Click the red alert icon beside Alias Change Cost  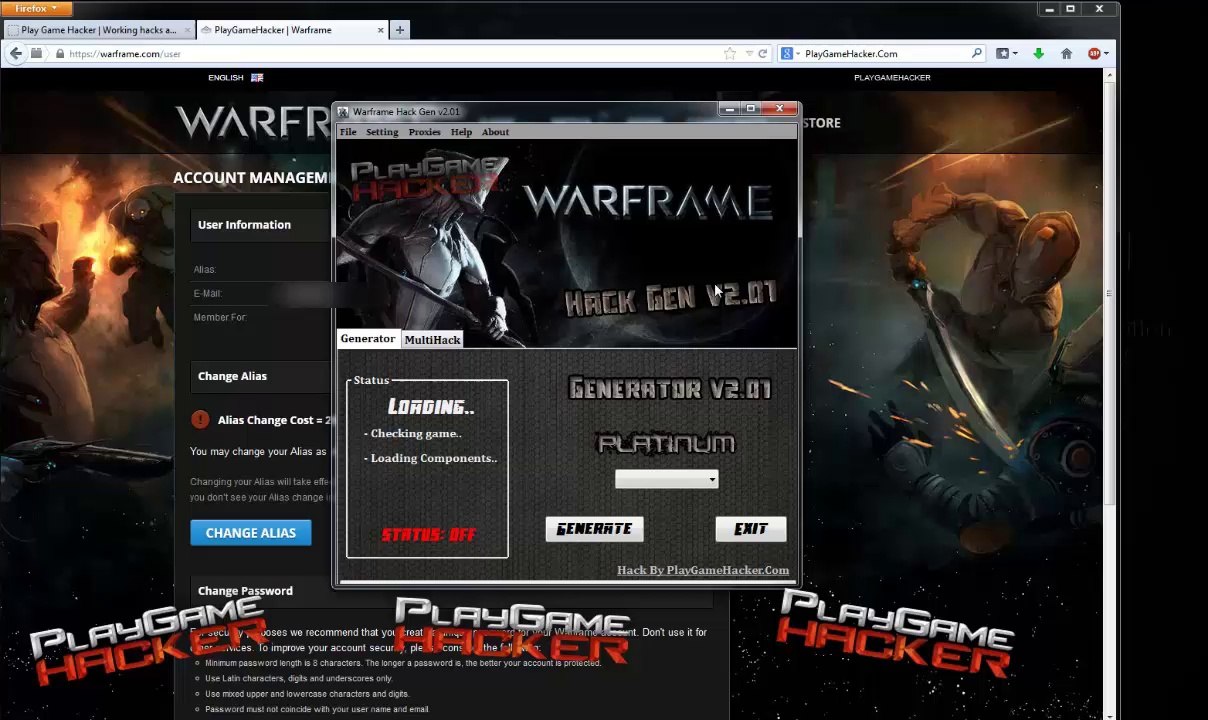tap(200, 420)
